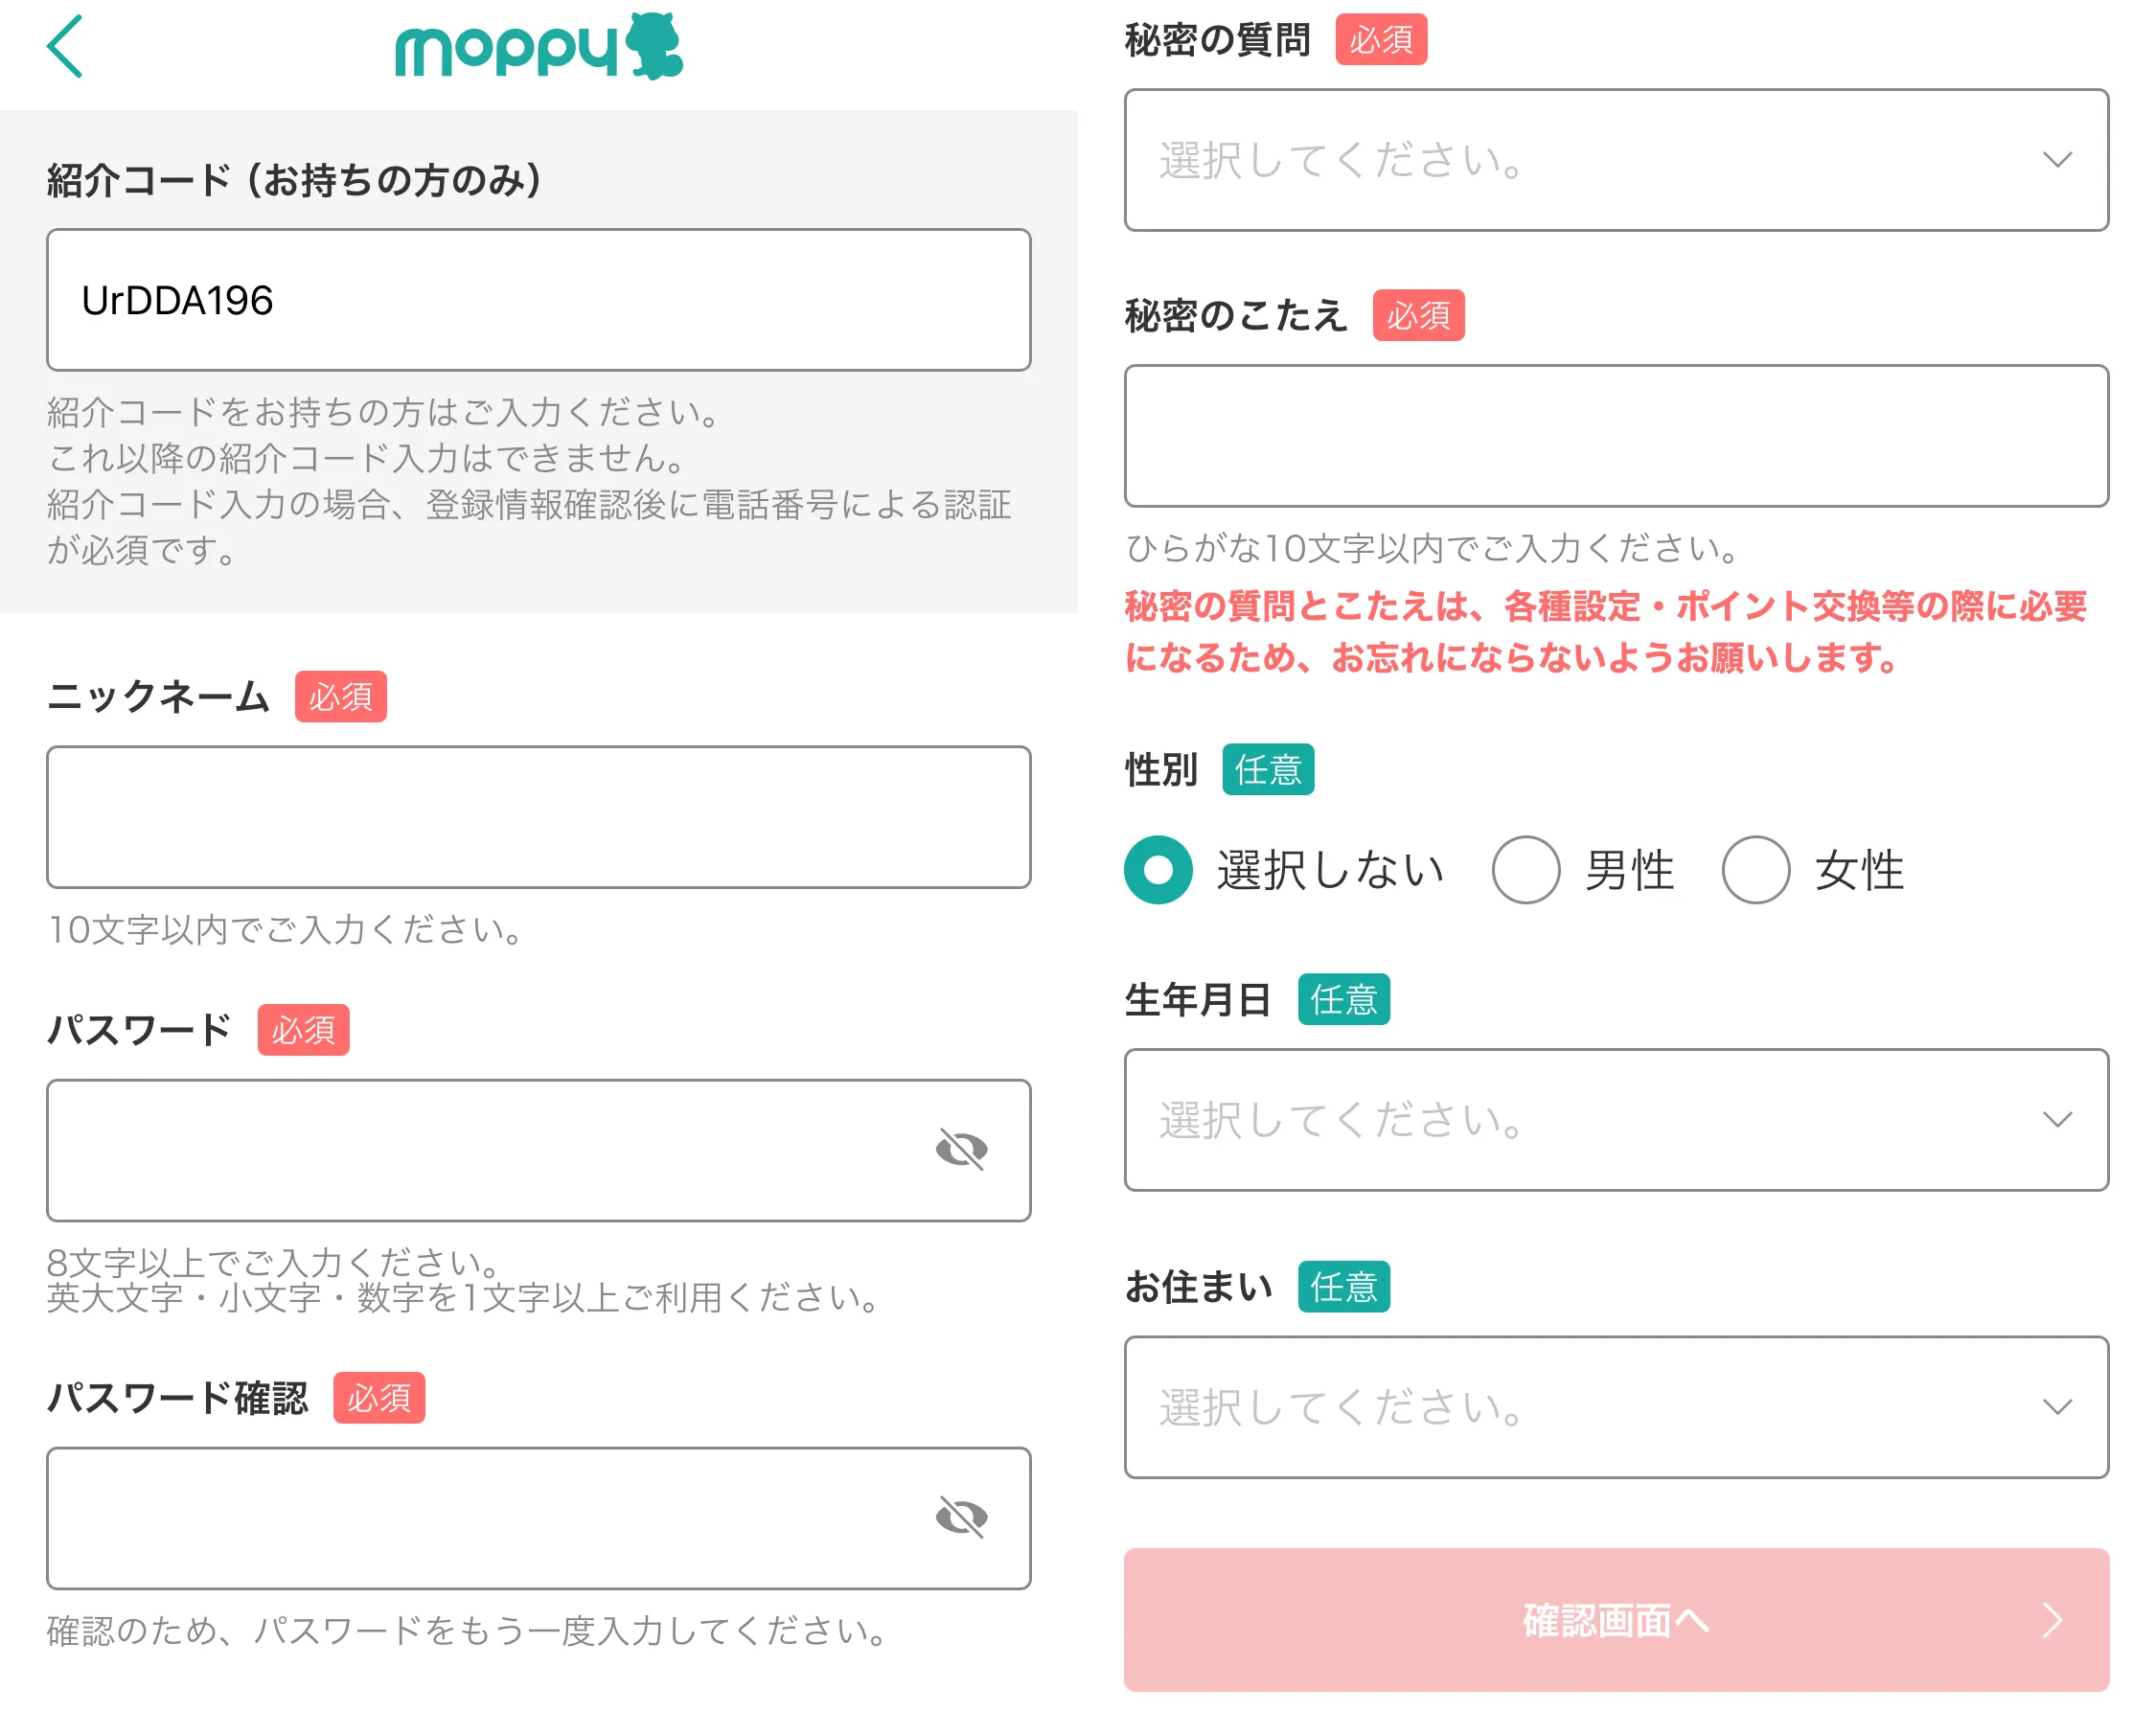Open the 秘密の質問 dropdown
This screenshot has width=2156, height=1712.
(x=1616, y=160)
